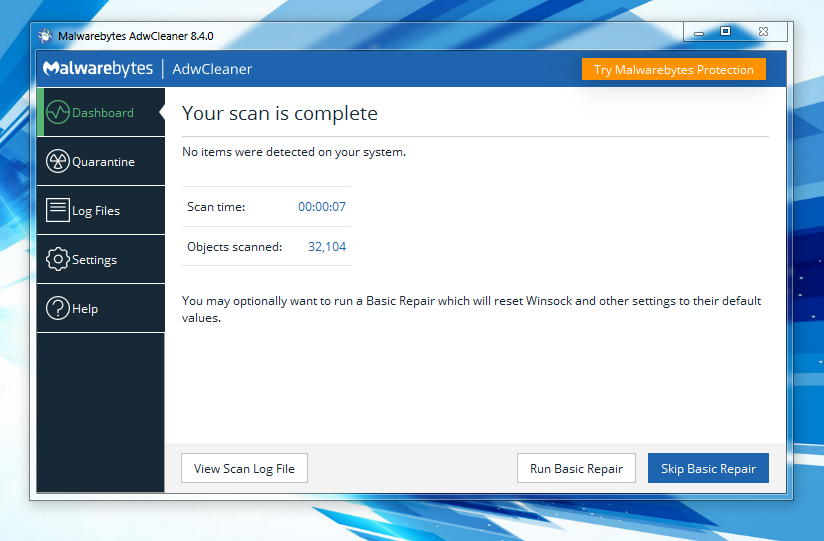Click the Log Files document icon
Viewport: 824px width, 541px height.
(x=58, y=210)
